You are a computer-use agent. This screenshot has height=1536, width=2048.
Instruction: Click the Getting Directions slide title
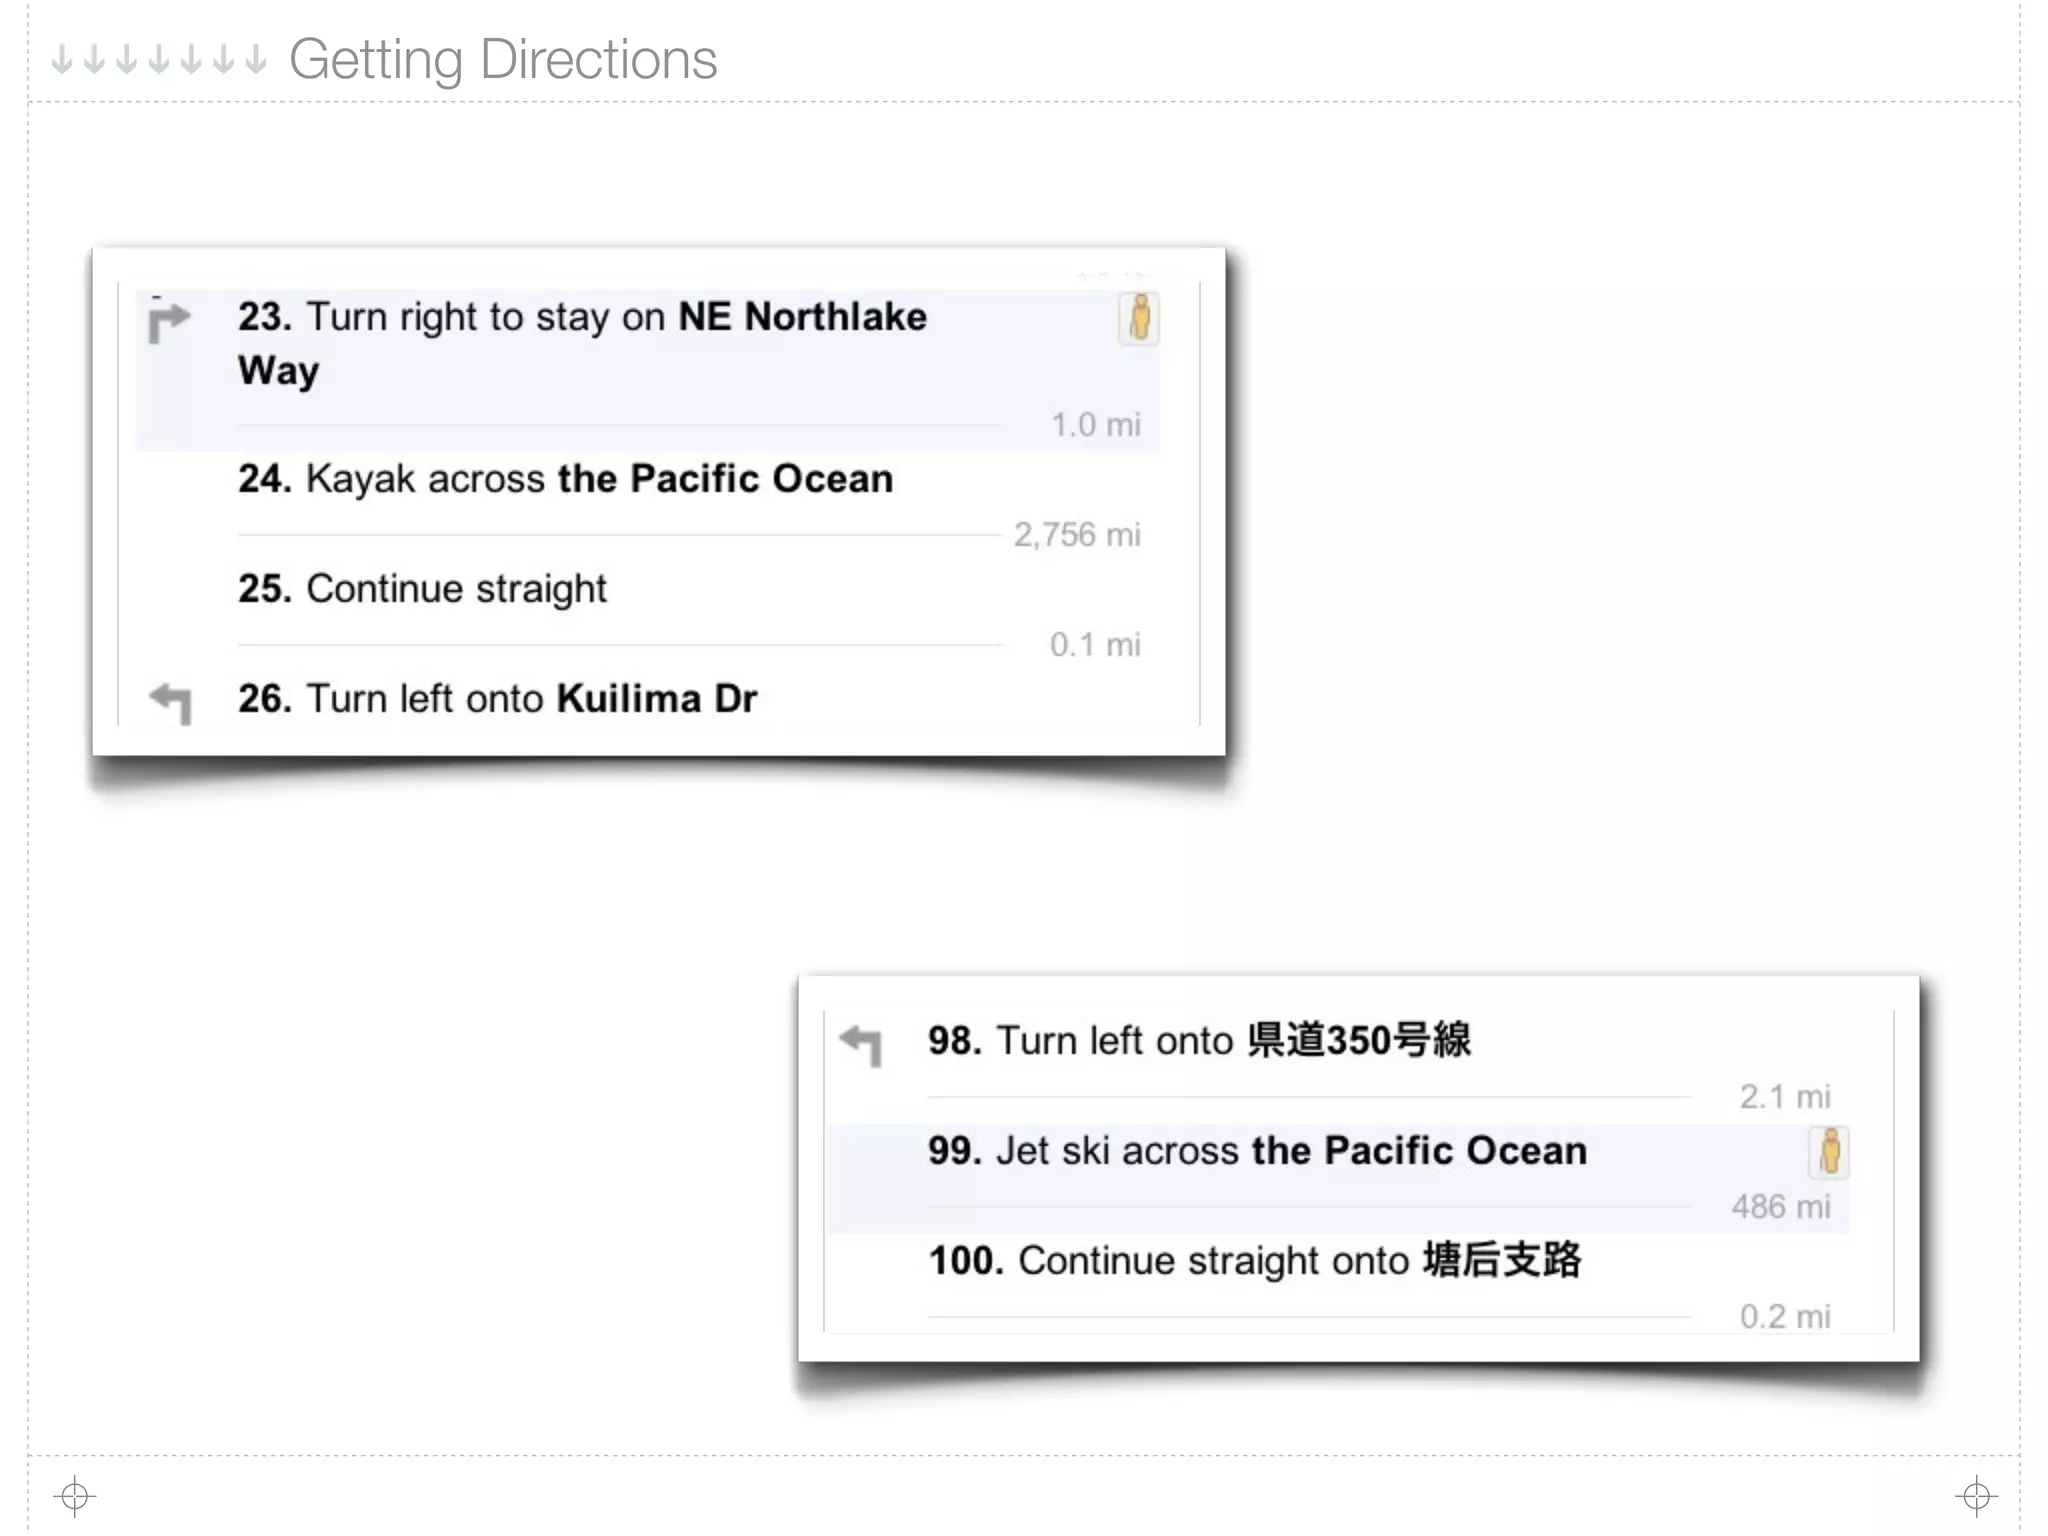coord(503,60)
